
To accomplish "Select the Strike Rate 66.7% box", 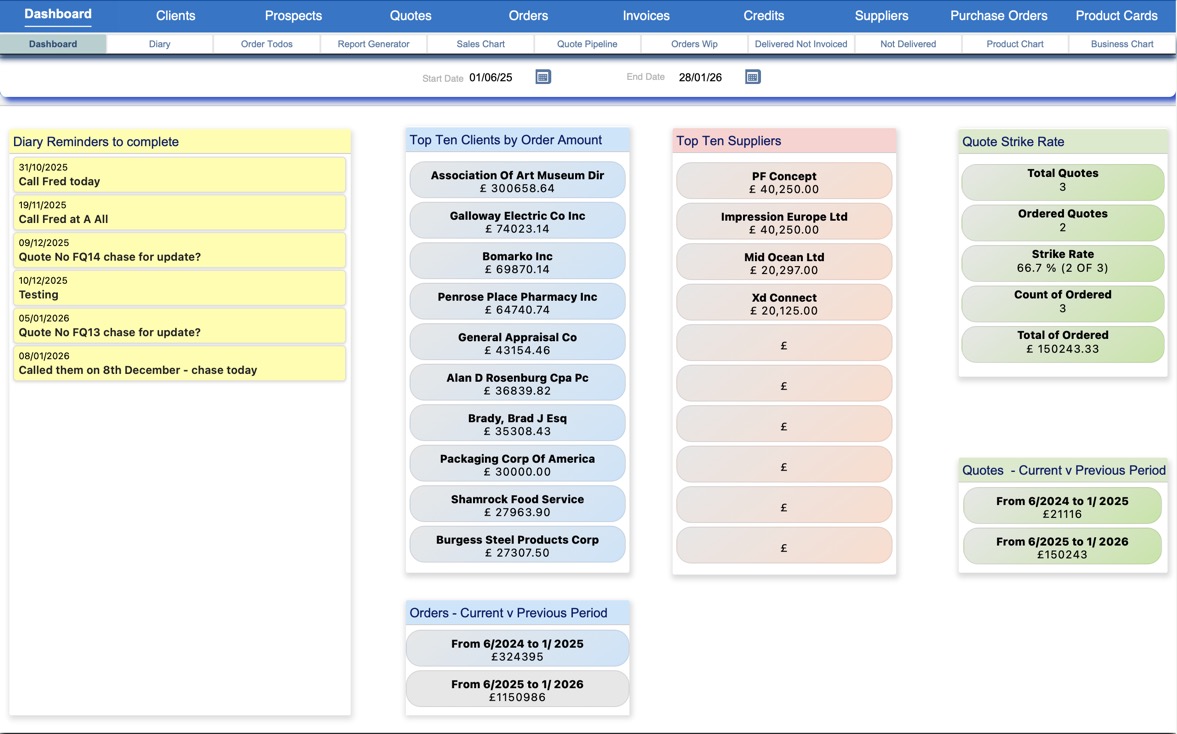I will 1062,261.
